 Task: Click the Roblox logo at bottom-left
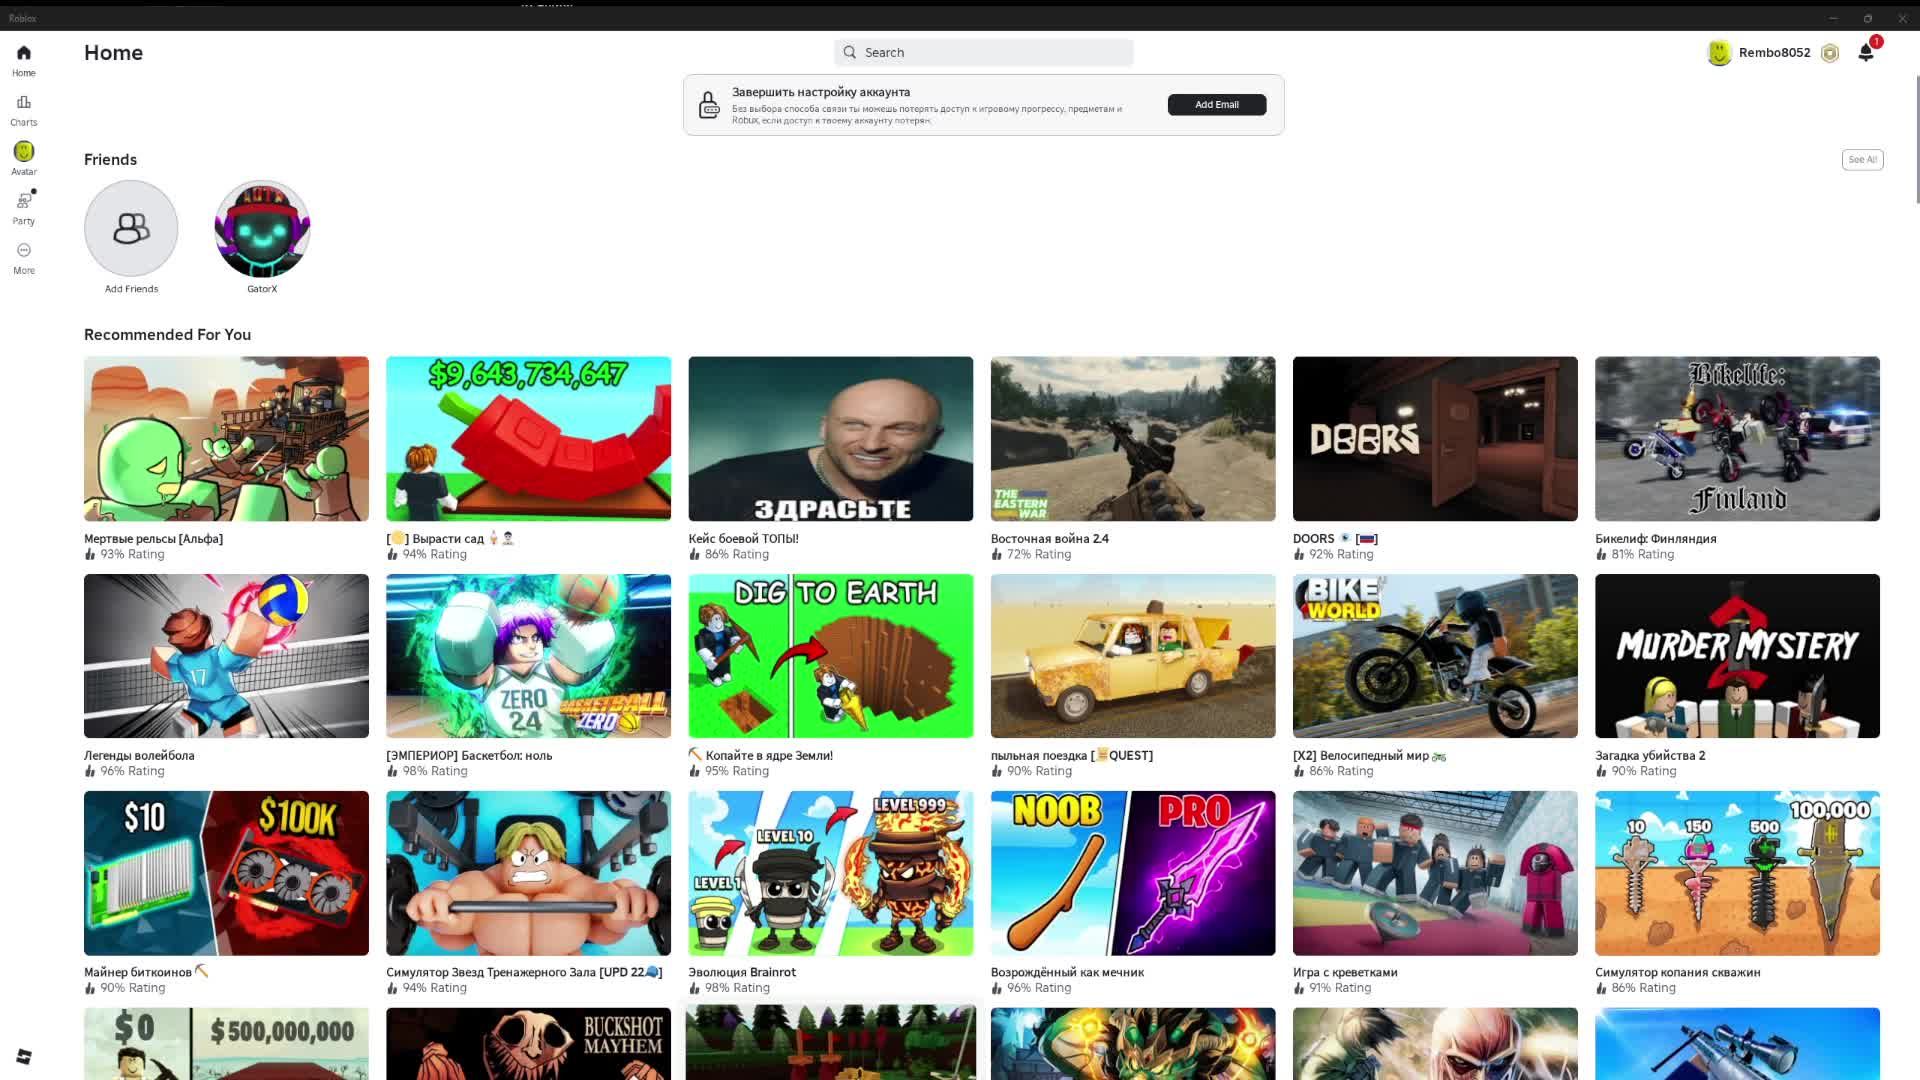pyautogui.click(x=24, y=1057)
